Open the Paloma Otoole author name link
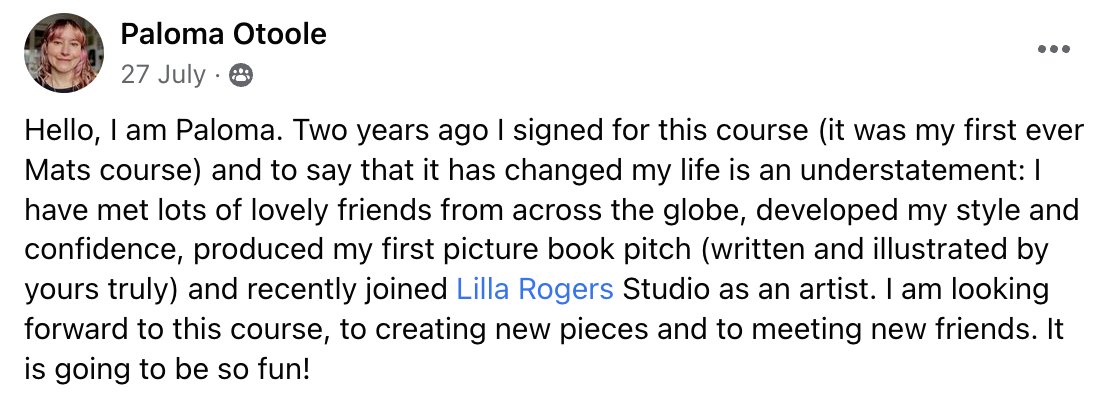Screen dimensions: 1114x400 223,35
